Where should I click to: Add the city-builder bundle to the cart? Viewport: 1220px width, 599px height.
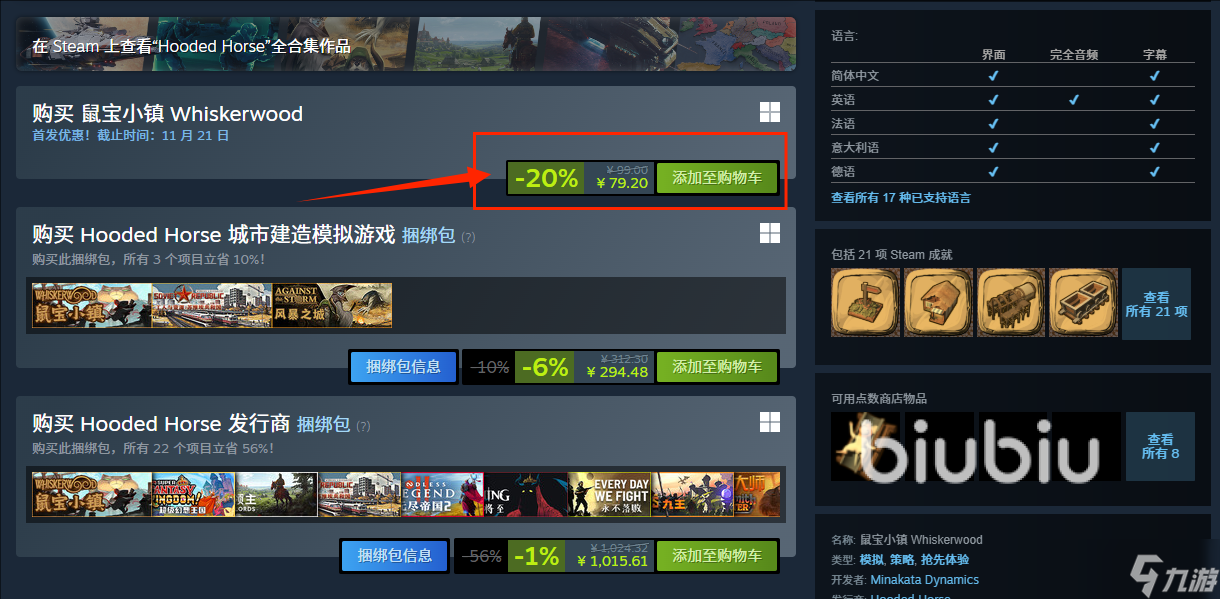click(717, 366)
